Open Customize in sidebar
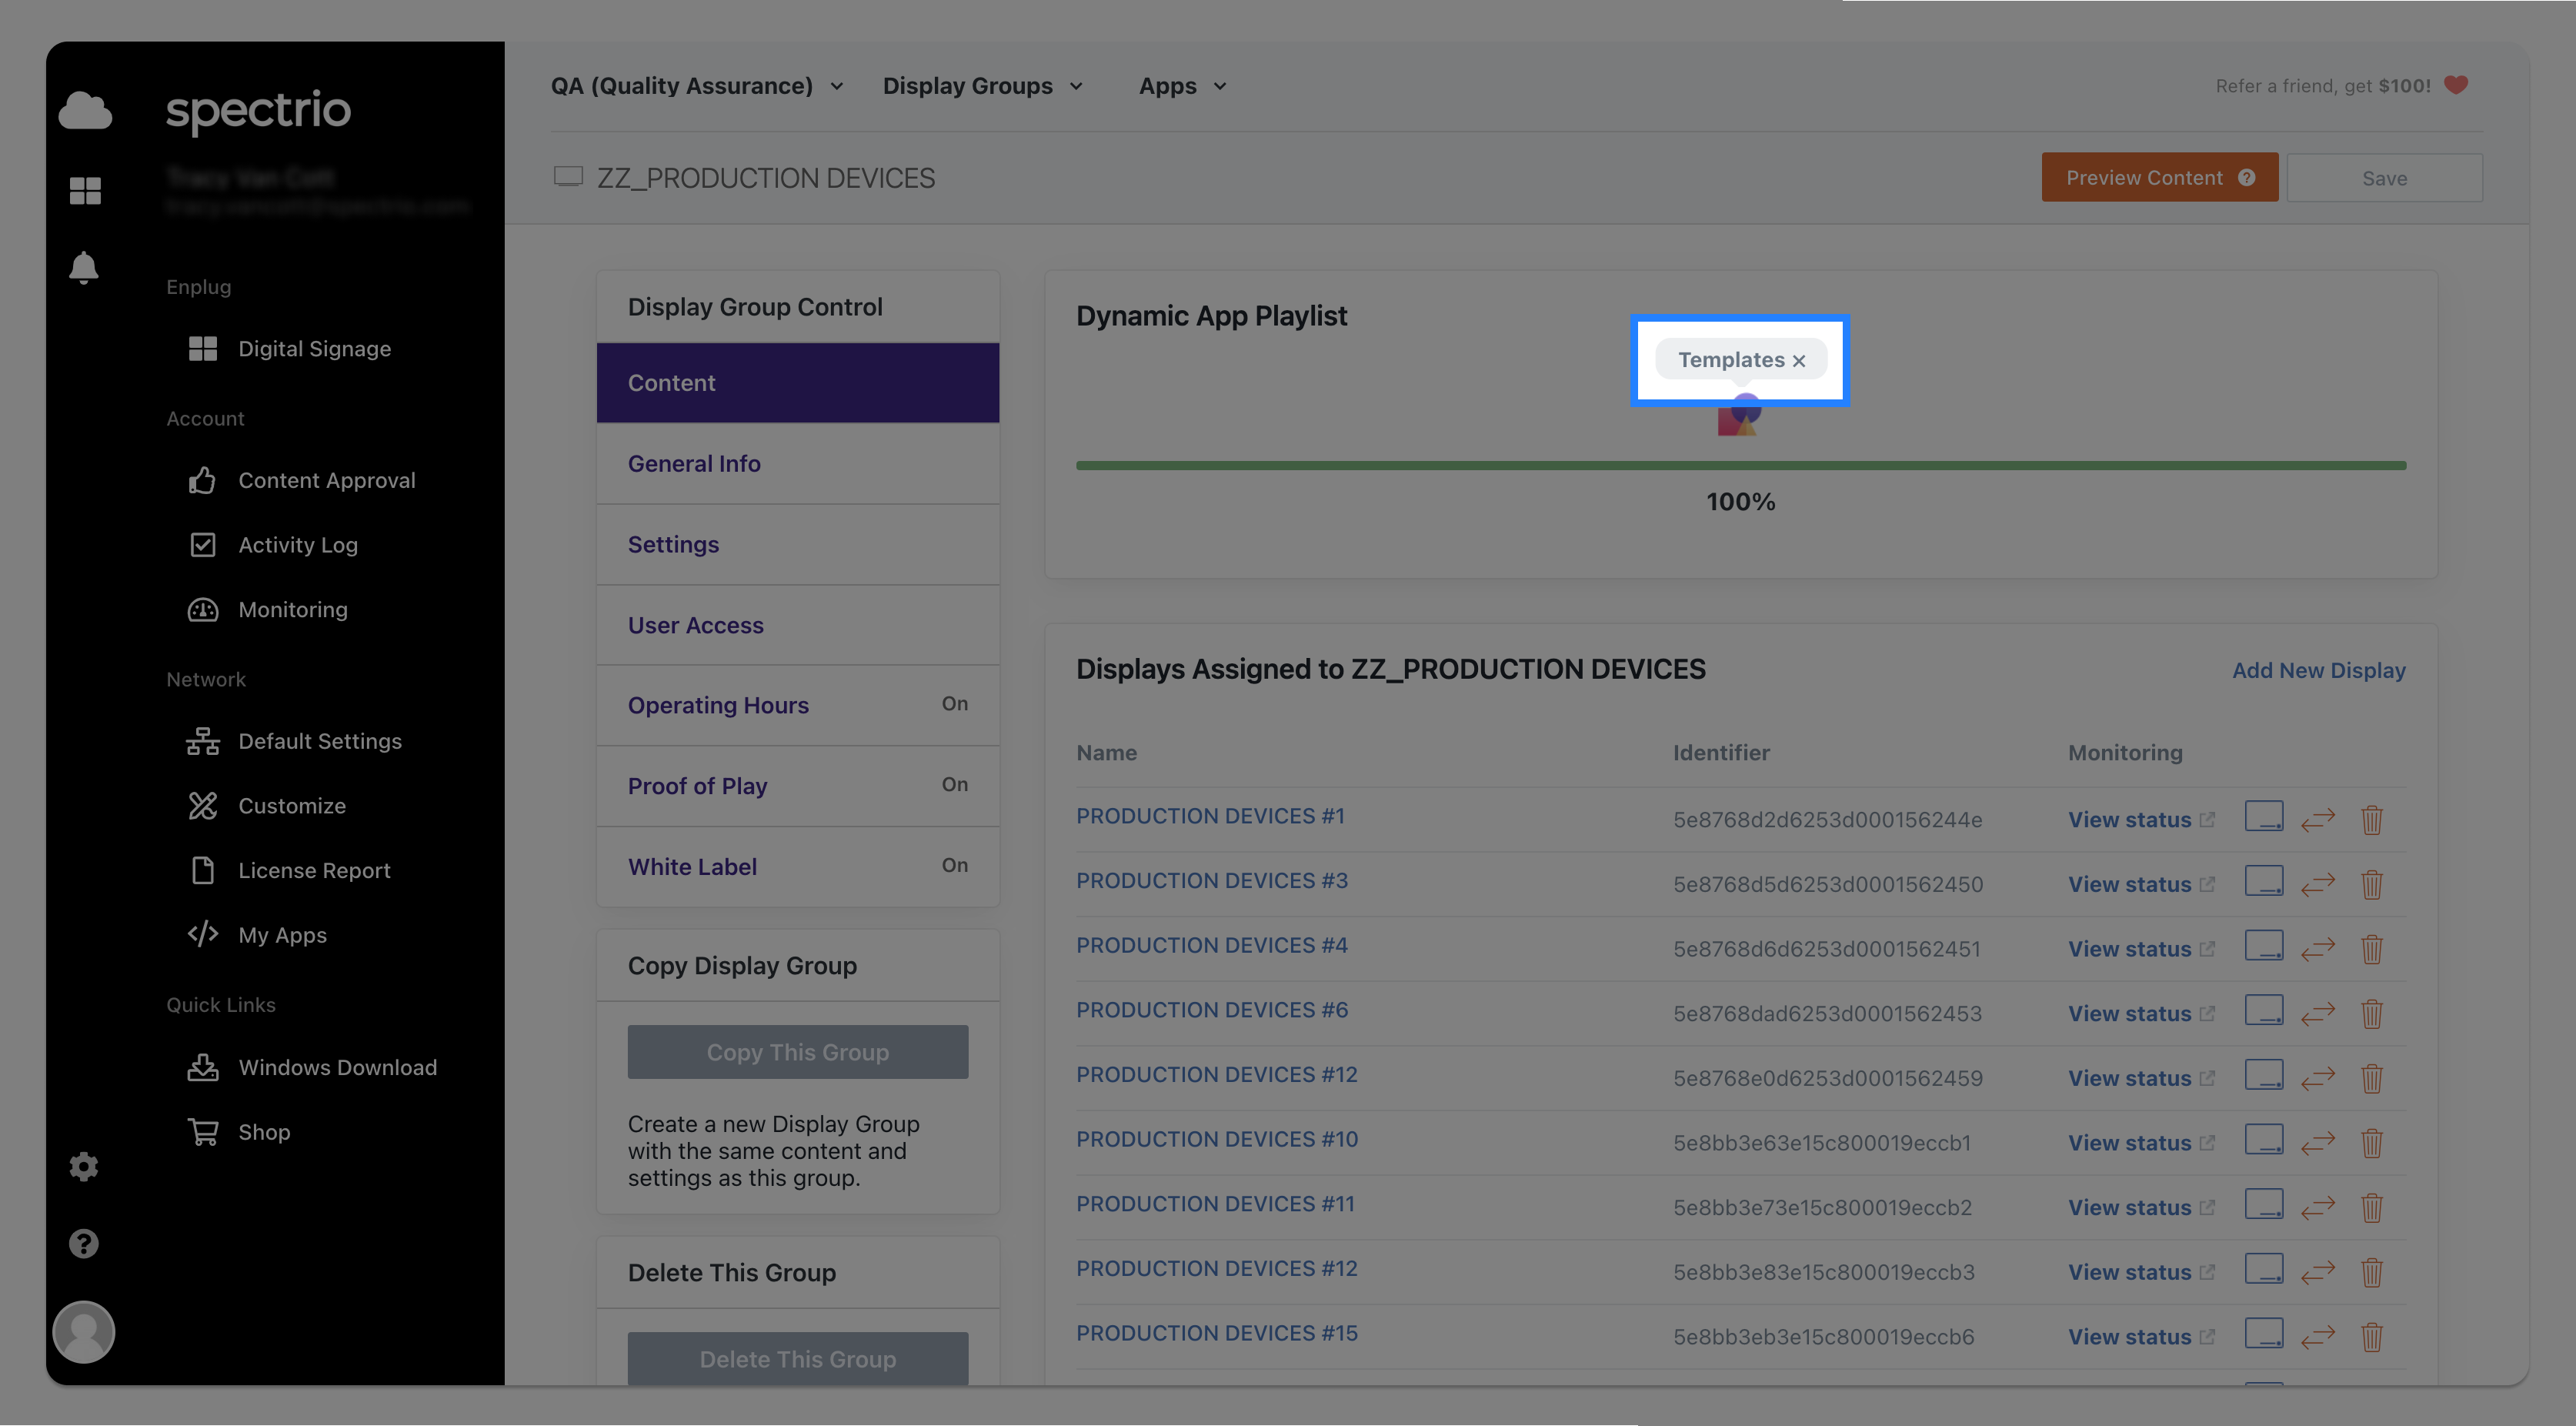Viewport: 2576px width, 1426px height. tap(266, 806)
